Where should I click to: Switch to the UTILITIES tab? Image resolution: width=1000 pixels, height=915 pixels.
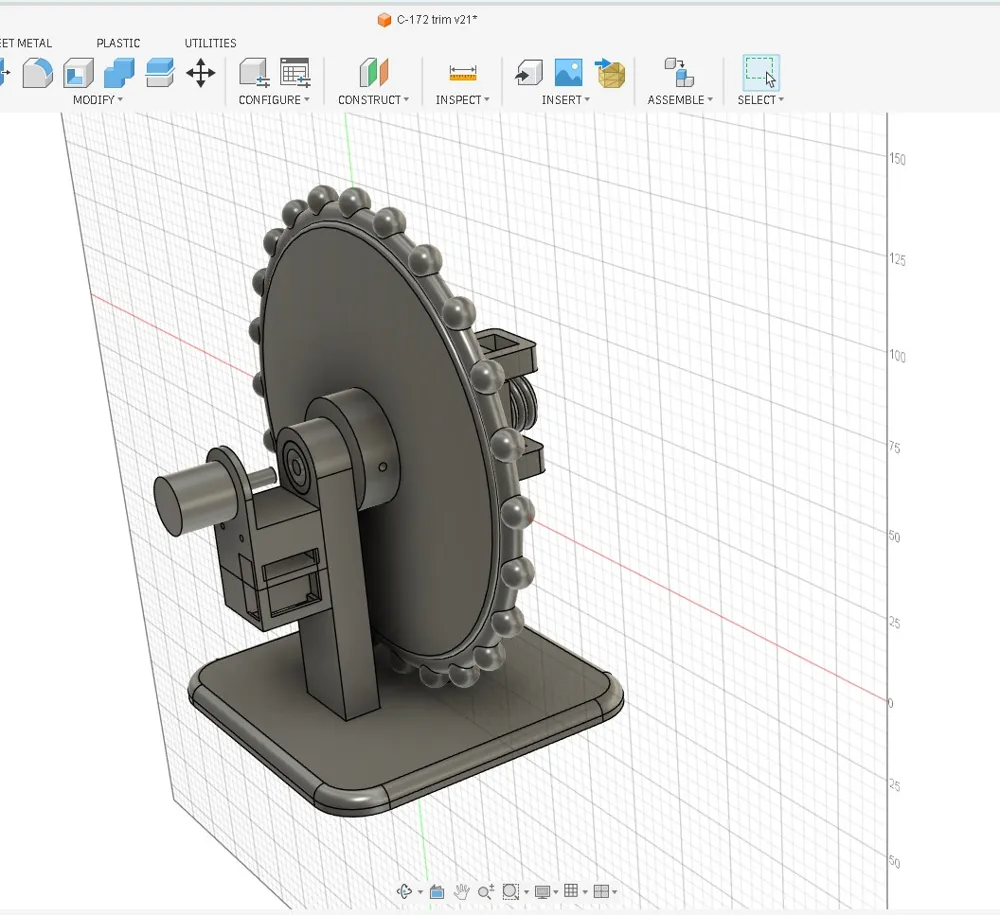[210, 43]
